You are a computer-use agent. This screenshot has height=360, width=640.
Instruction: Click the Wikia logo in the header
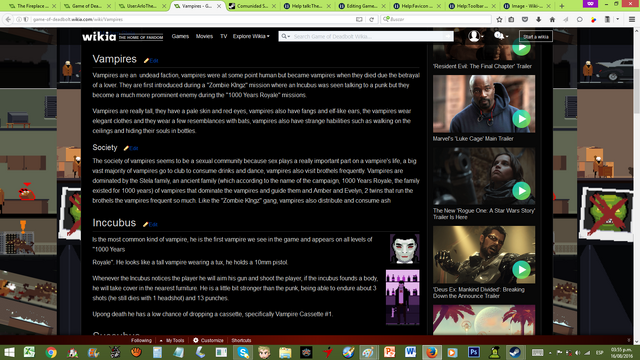[x=99, y=36]
